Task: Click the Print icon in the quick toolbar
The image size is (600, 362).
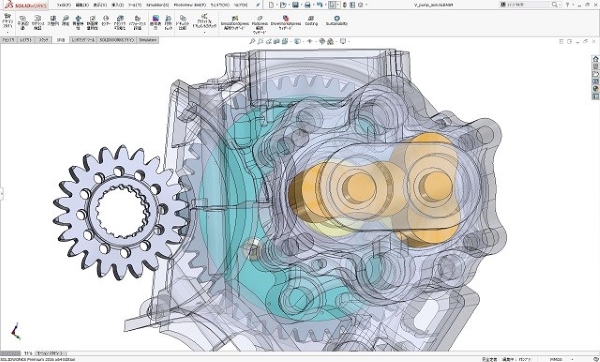Action: click(307, 5)
